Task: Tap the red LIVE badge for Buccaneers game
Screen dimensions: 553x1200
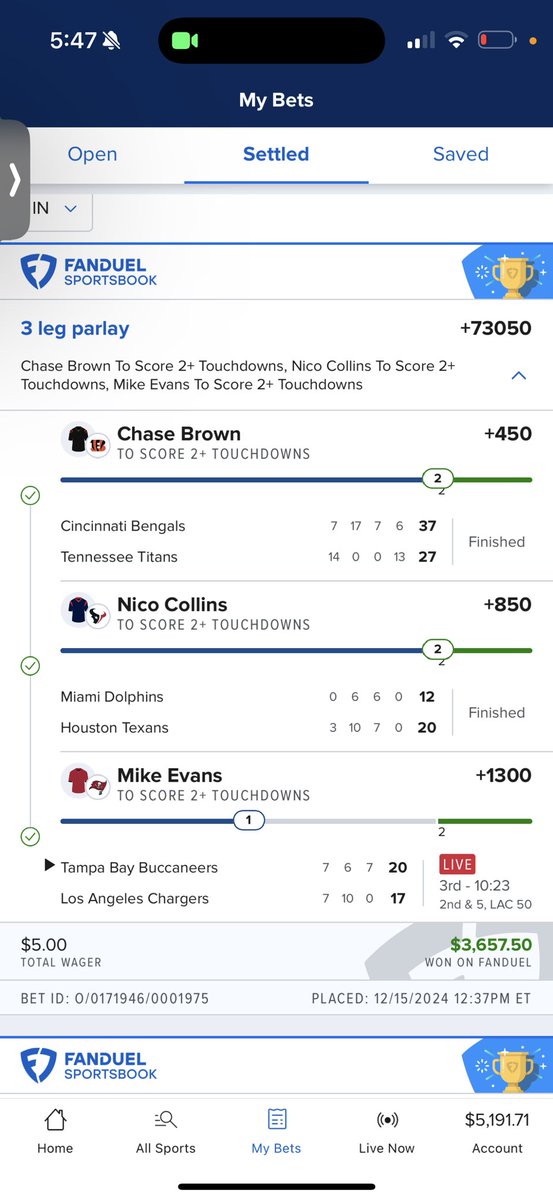Action: point(457,864)
